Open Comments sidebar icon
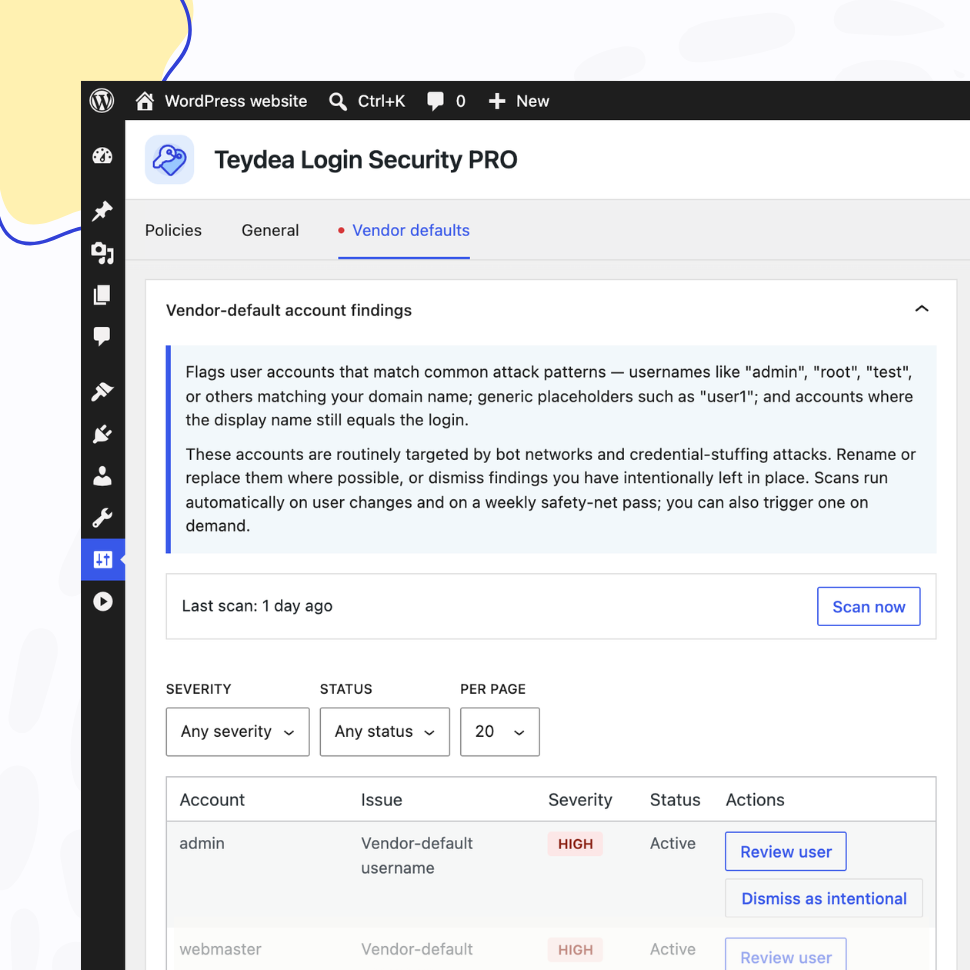This screenshot has width=970, height=970. click(x=103, y=337)
